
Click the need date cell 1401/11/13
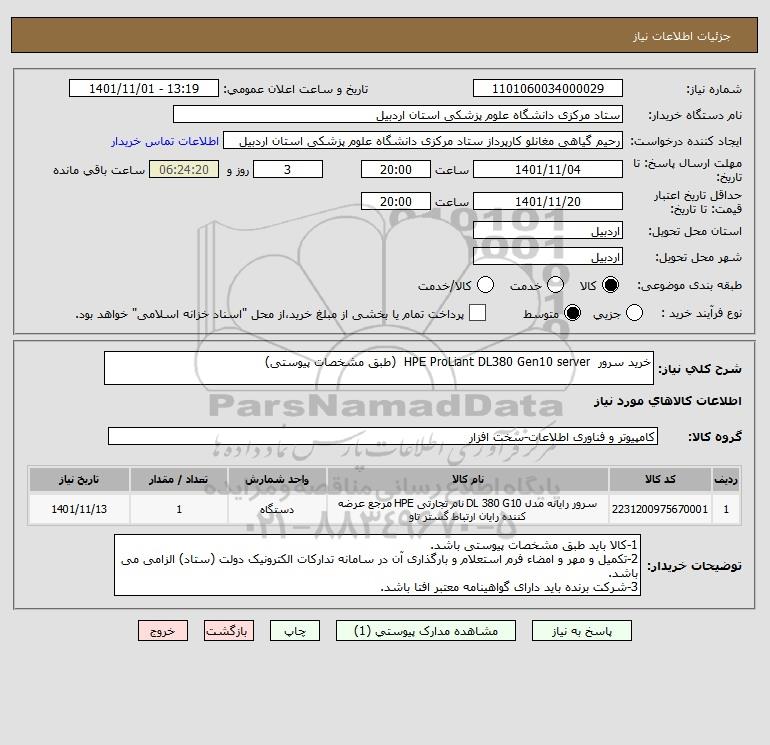point(79,509)
